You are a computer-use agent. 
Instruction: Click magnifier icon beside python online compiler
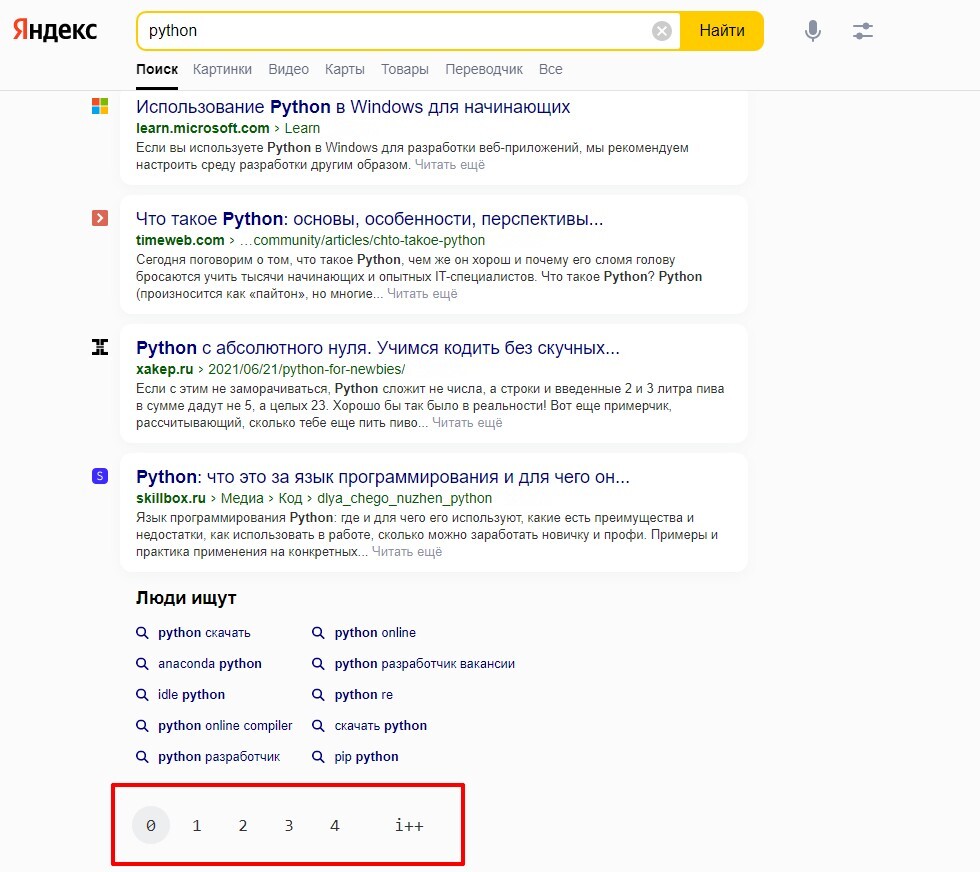click(x=142, y=726)
